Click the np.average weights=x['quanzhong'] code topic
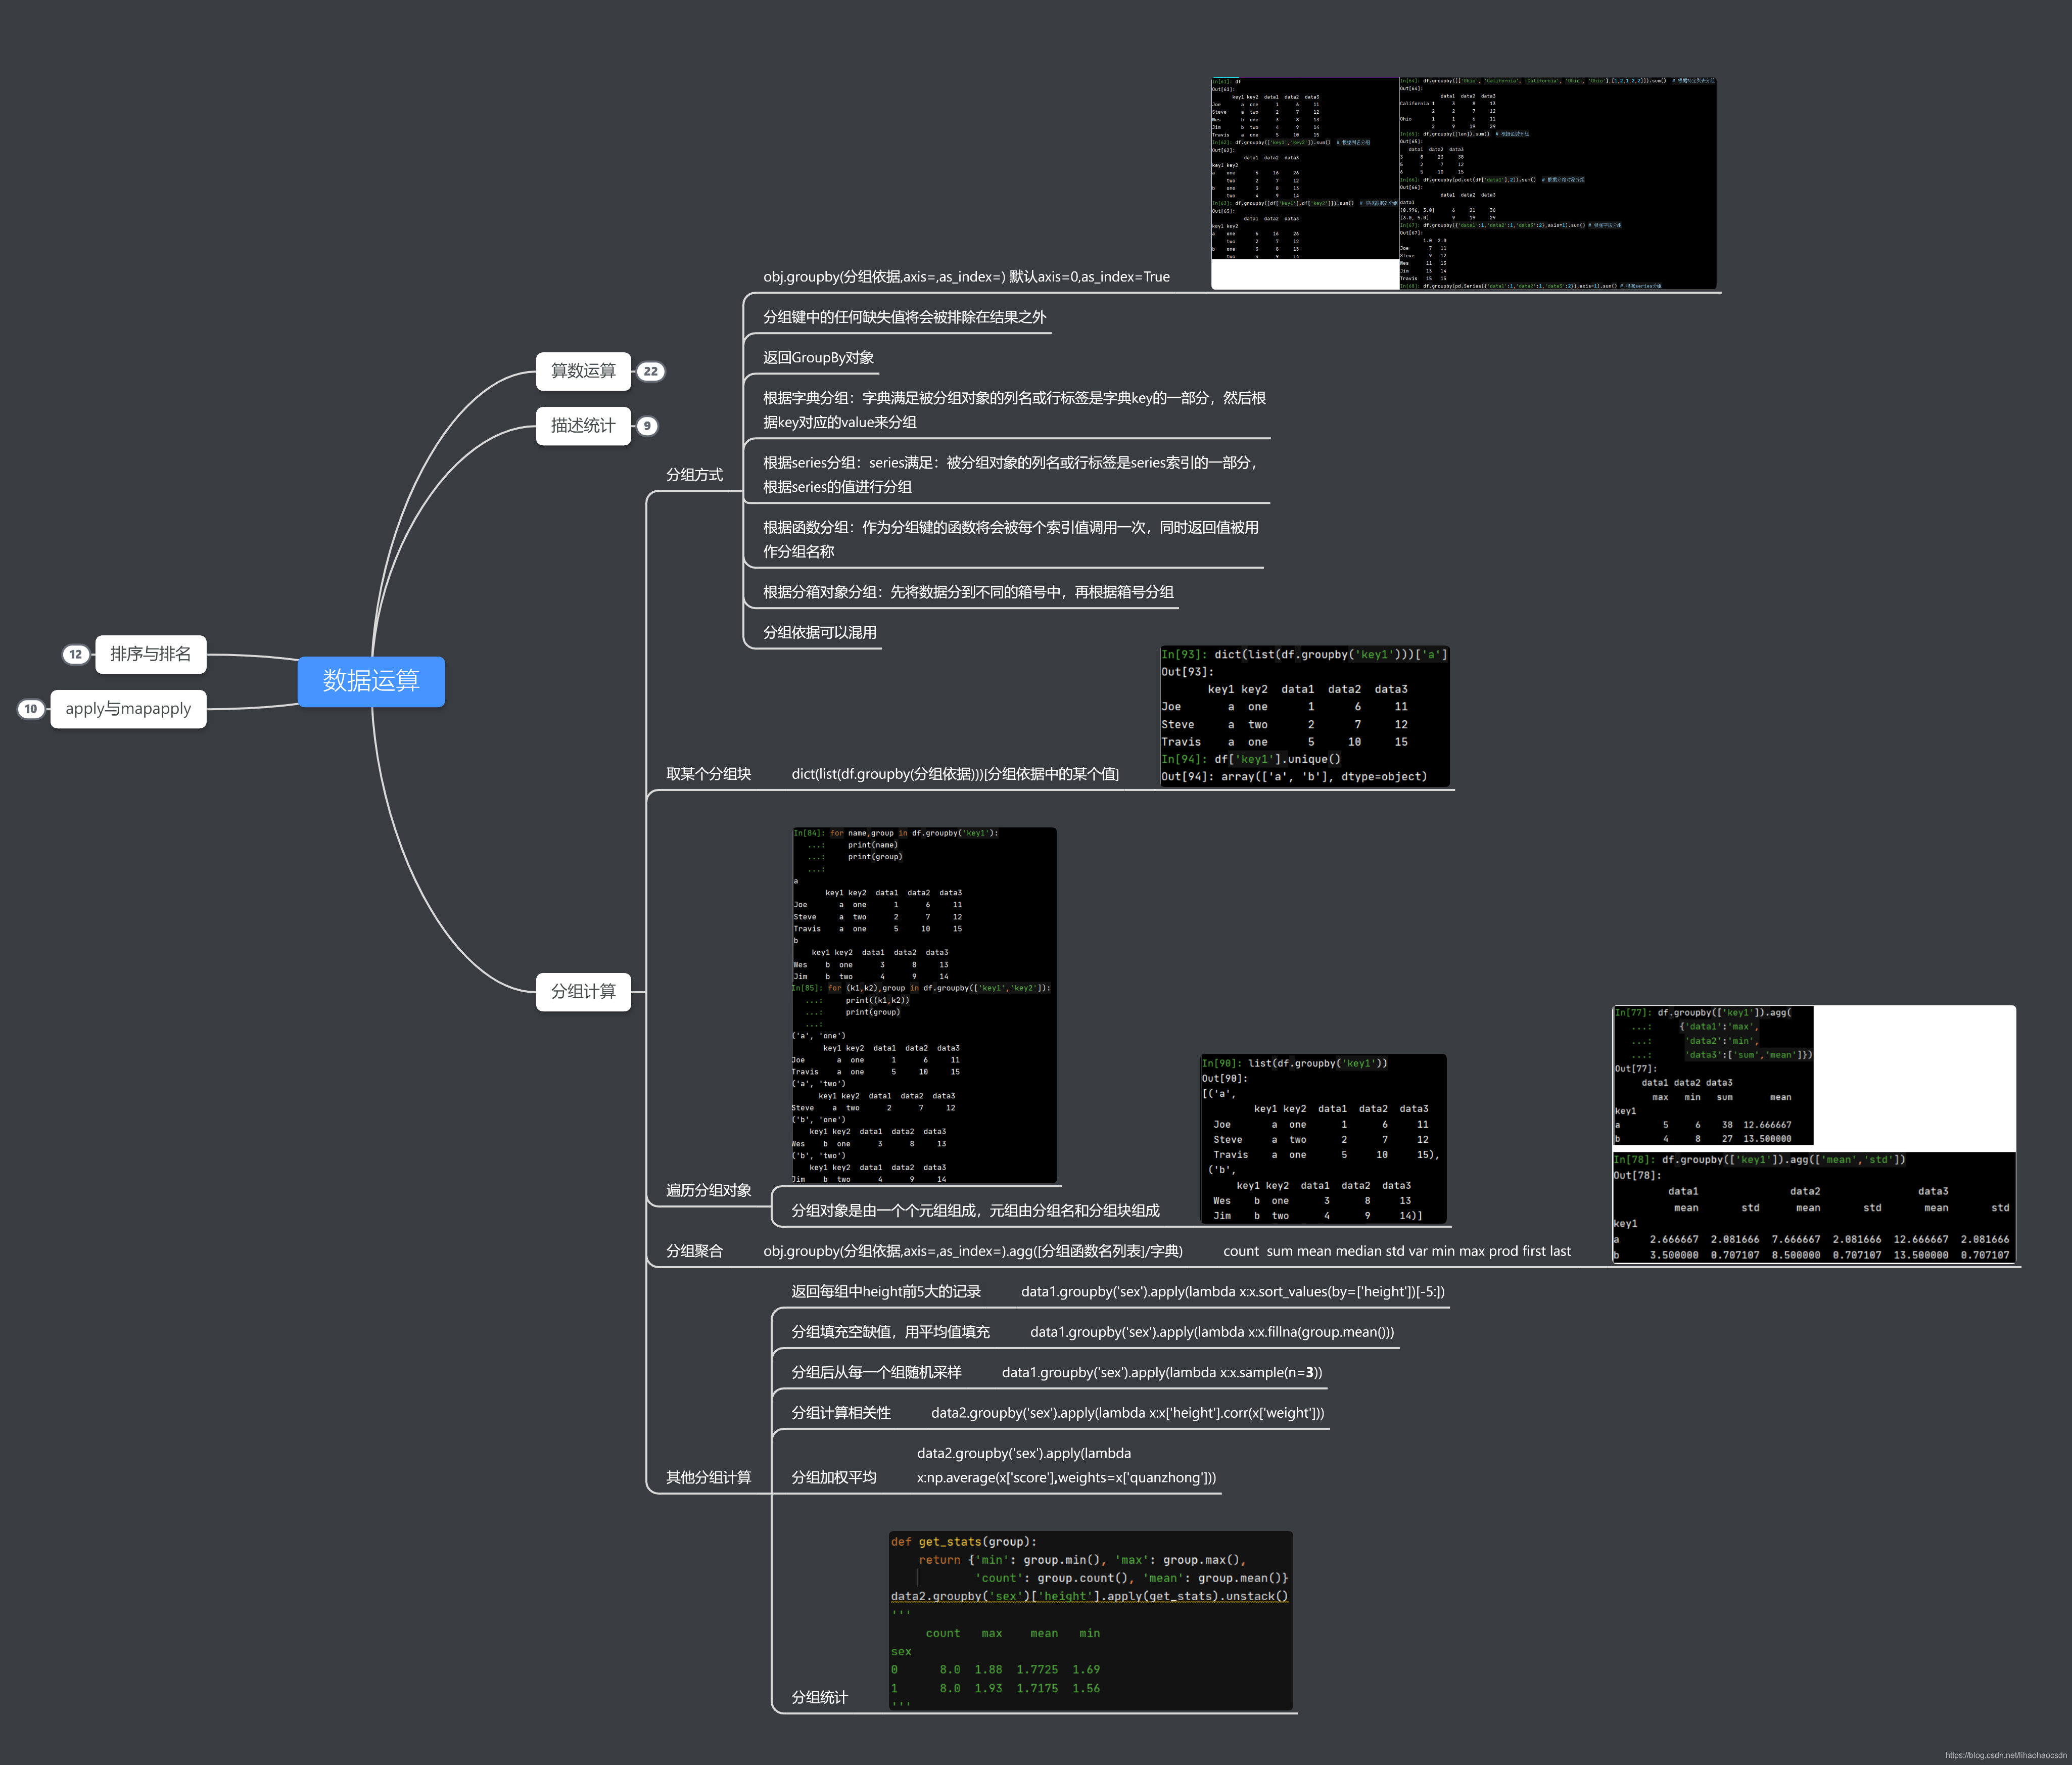The image size is (2072, 1765). coord(1066,1466)
